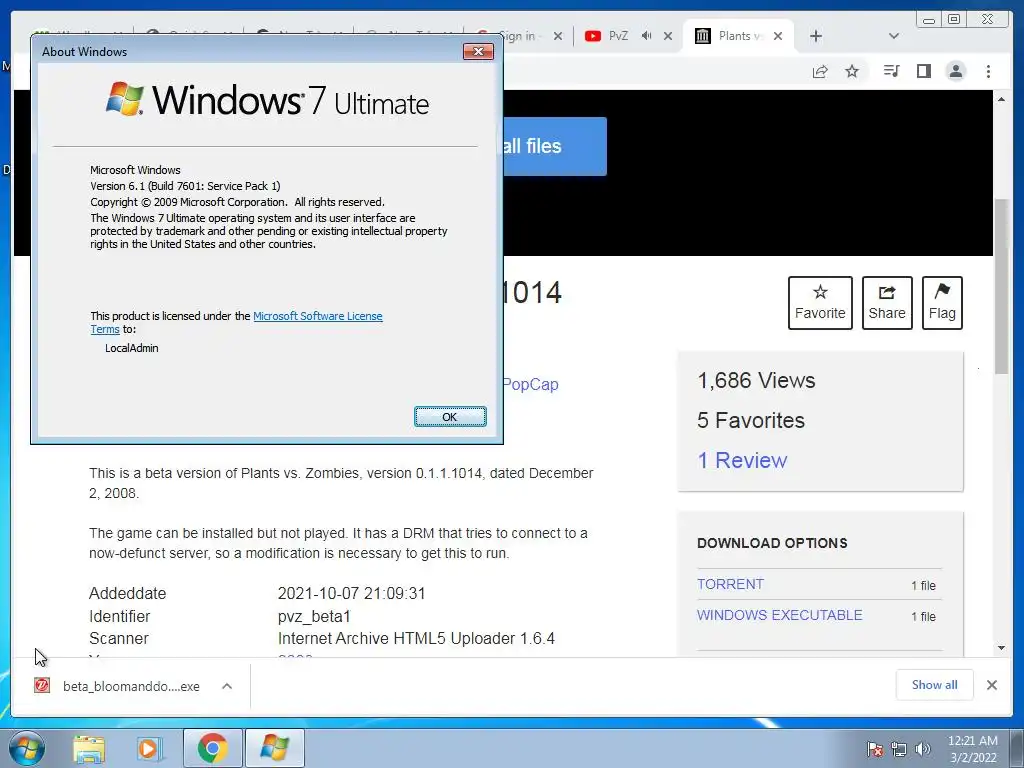Screen dimensions: 1024x768
Task: Click OK in About Windows dialog
Action: [450, 417]
